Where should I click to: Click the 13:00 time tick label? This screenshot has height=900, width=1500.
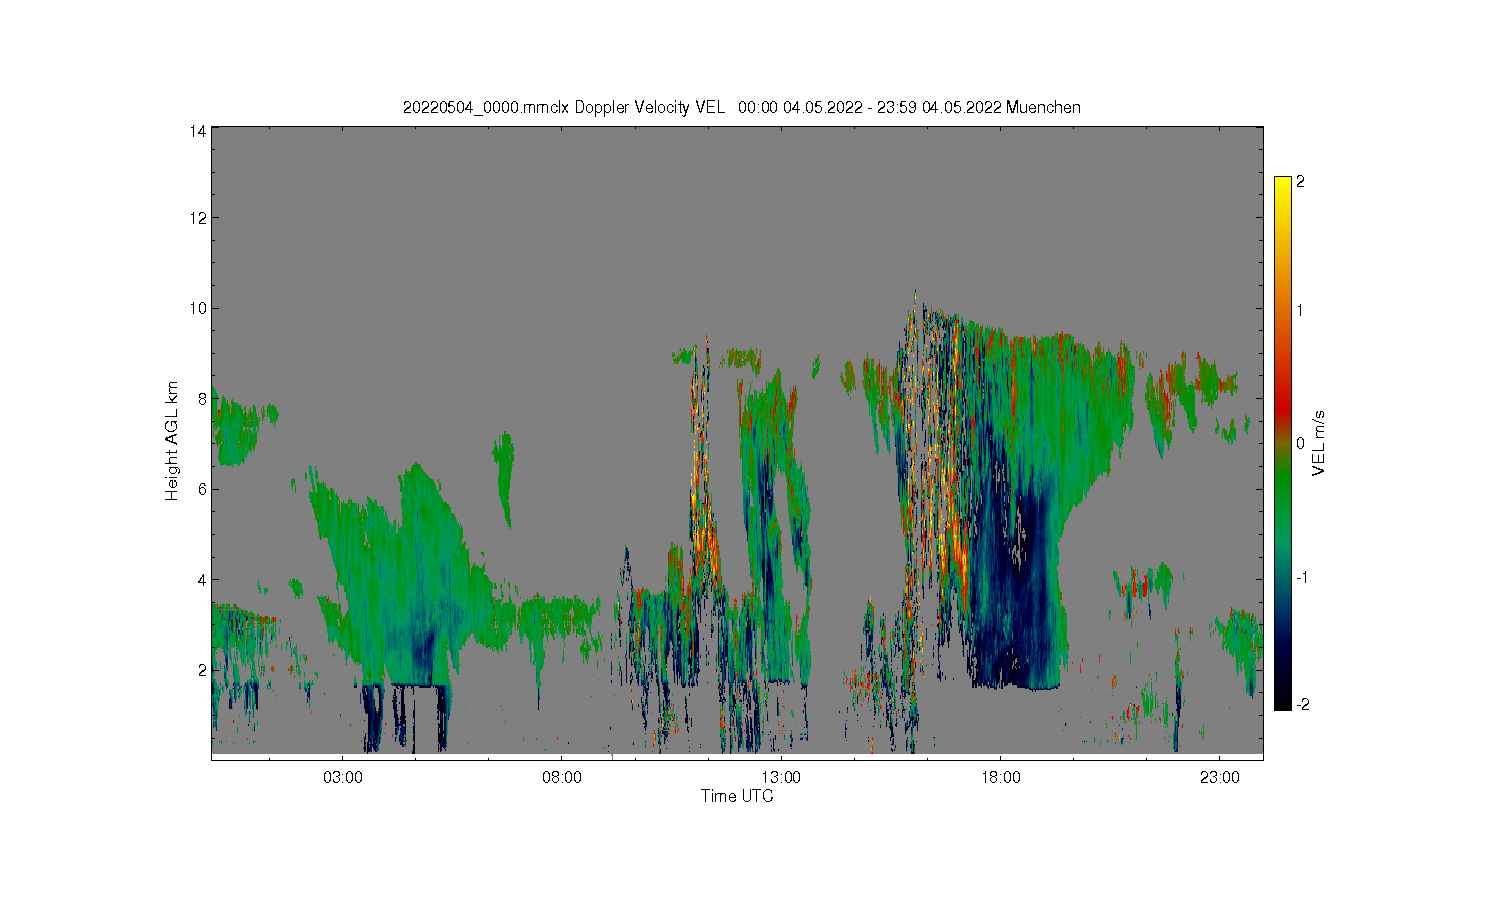tap(781, 777)
